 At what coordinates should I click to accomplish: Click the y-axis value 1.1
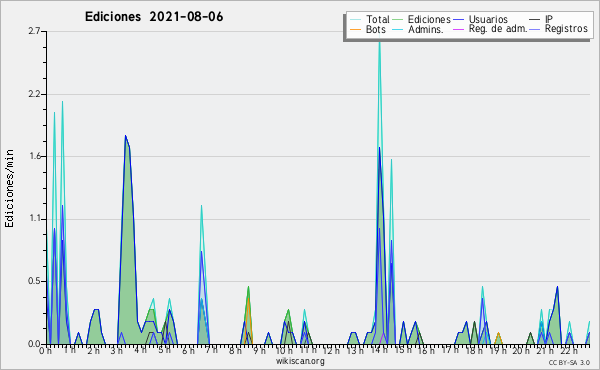point(34,219)
